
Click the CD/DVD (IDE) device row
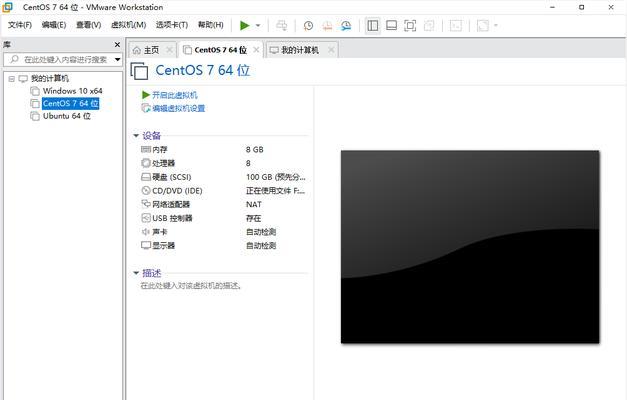point(224,191)
